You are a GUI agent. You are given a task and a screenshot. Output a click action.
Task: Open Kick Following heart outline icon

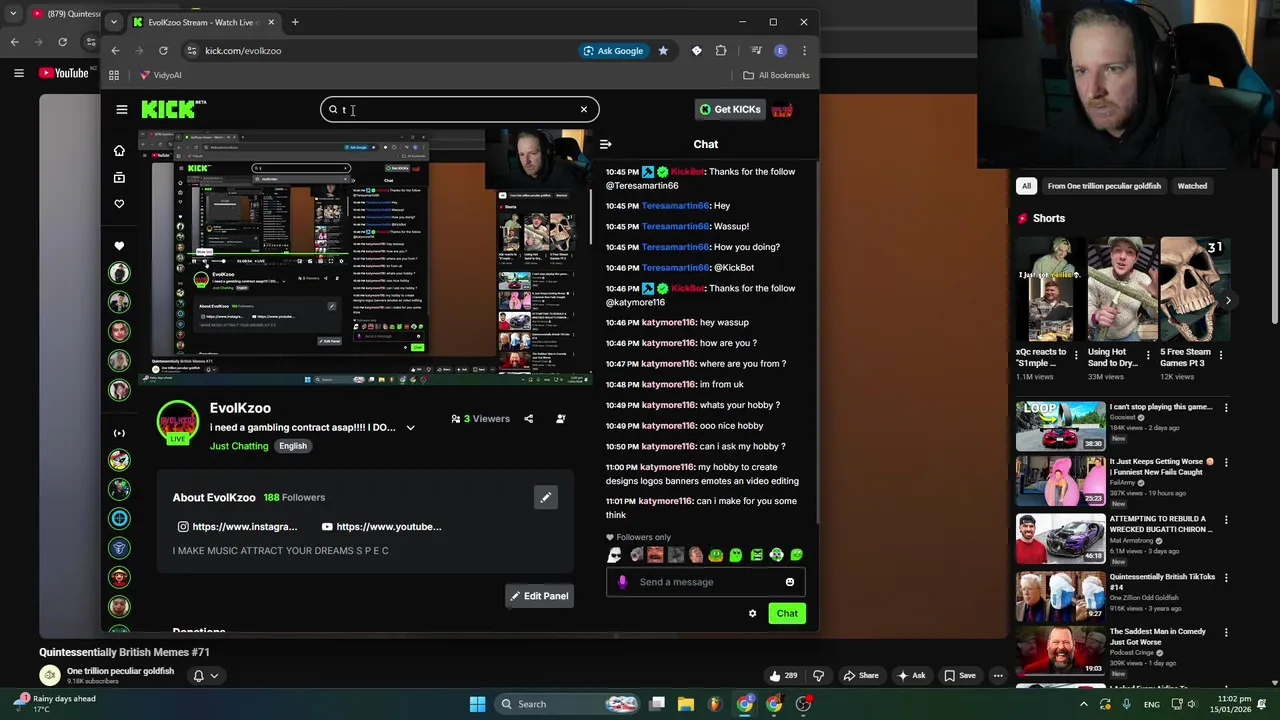(119, 204)
